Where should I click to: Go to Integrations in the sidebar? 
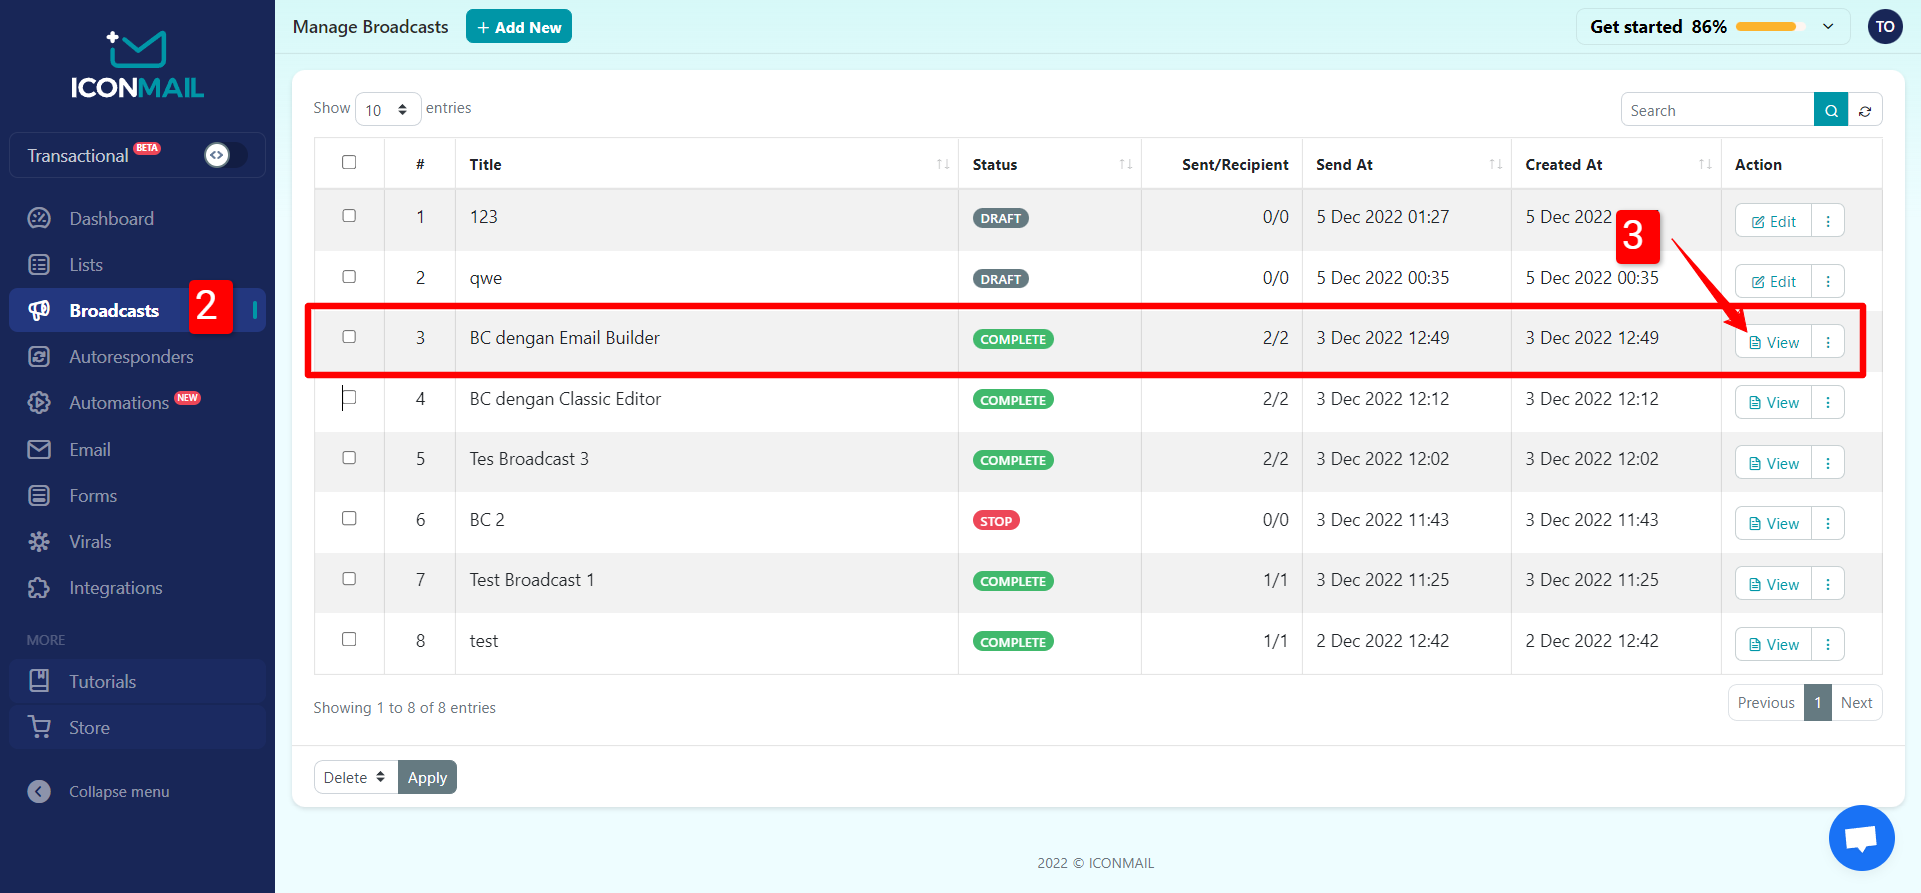coord(115,588)
